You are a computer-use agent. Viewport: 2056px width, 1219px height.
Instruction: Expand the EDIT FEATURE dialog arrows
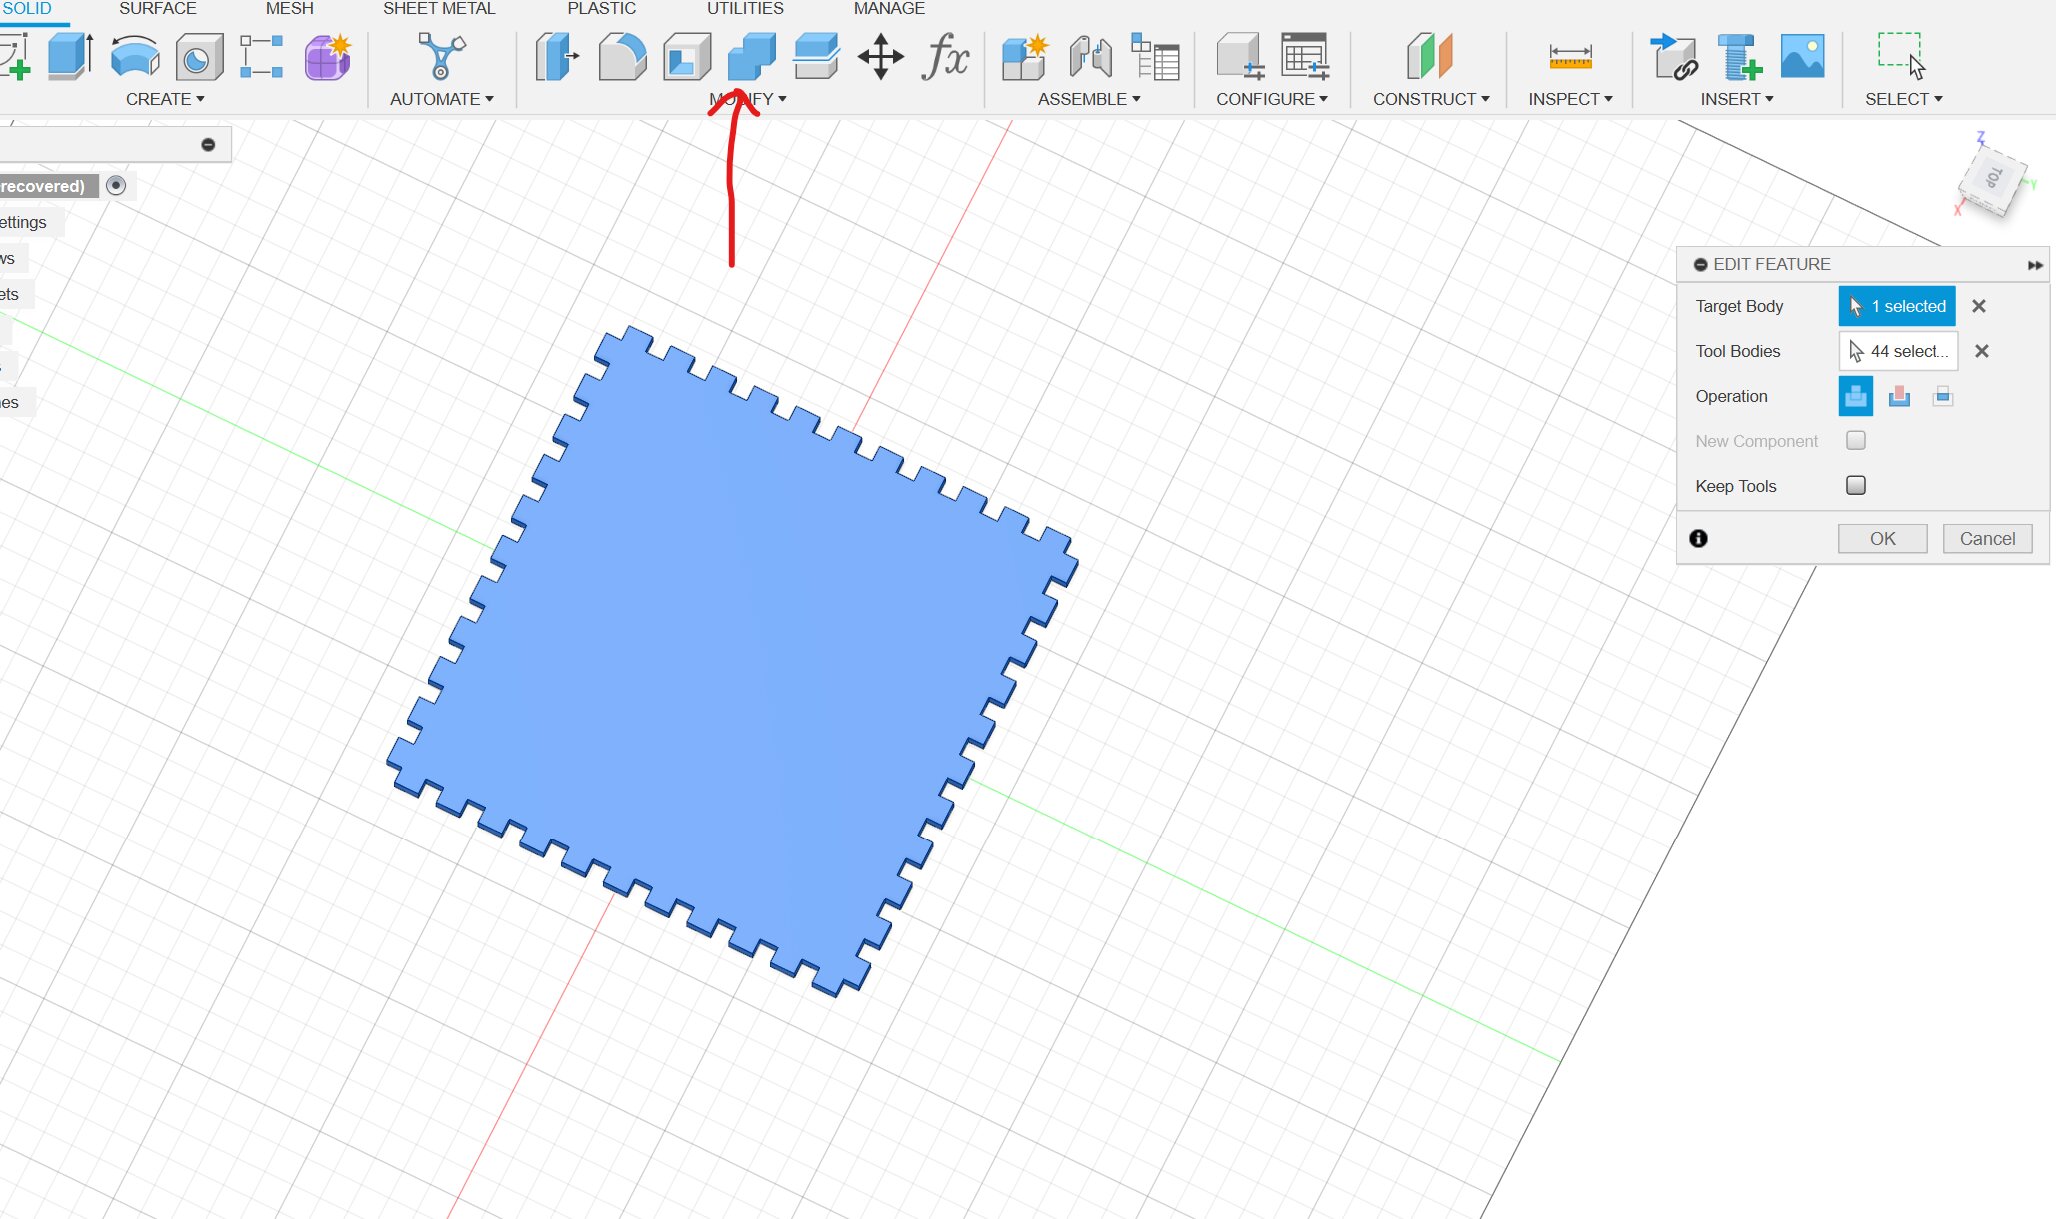2034,265
